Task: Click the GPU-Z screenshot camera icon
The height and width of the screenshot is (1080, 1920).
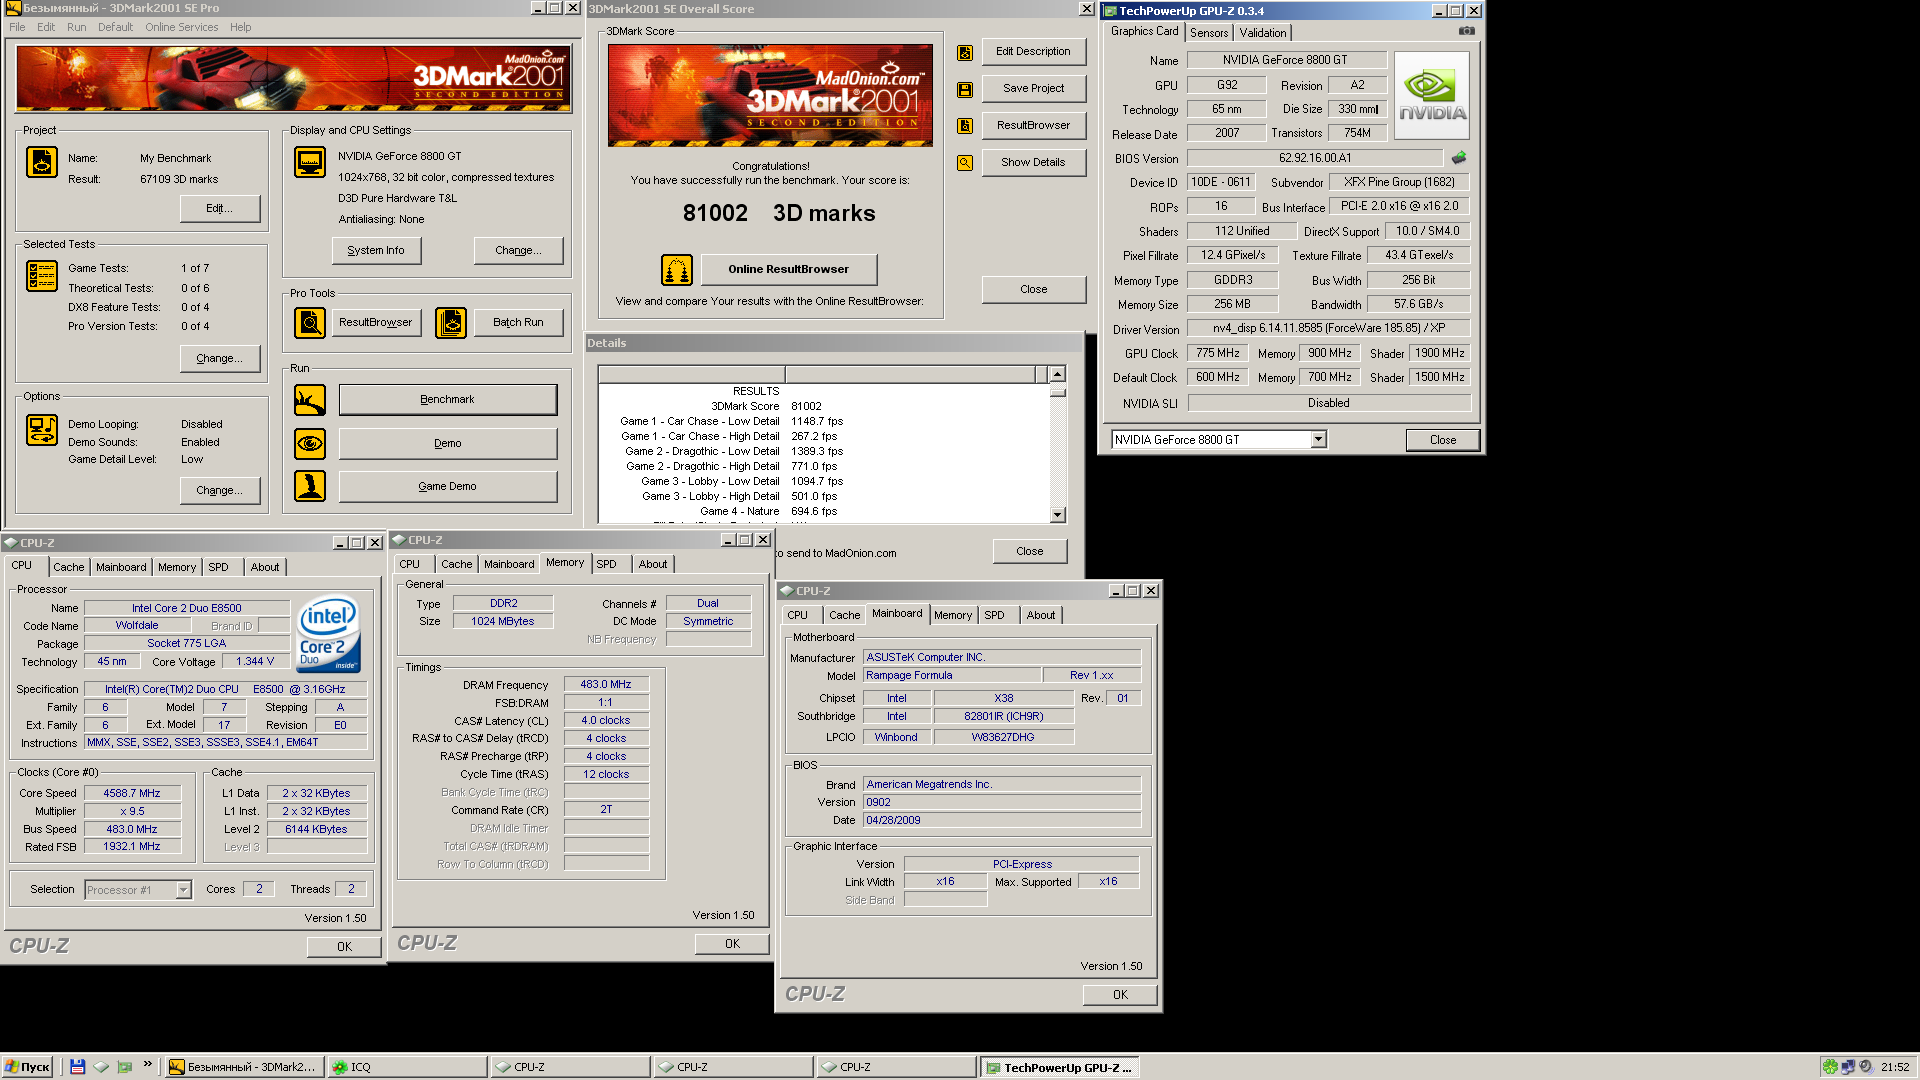Action: tap(1467, 31)
